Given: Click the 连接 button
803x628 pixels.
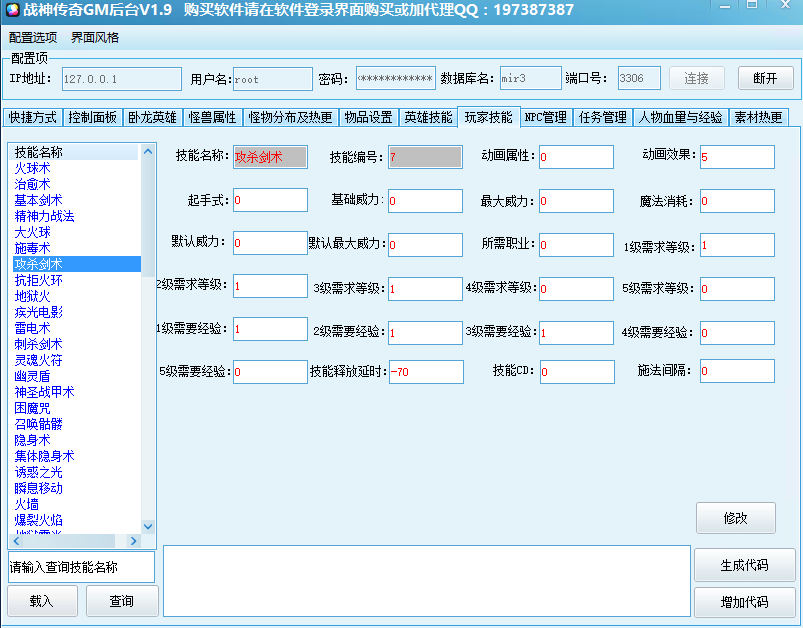Looking at the screenshot, I should 696,78.
